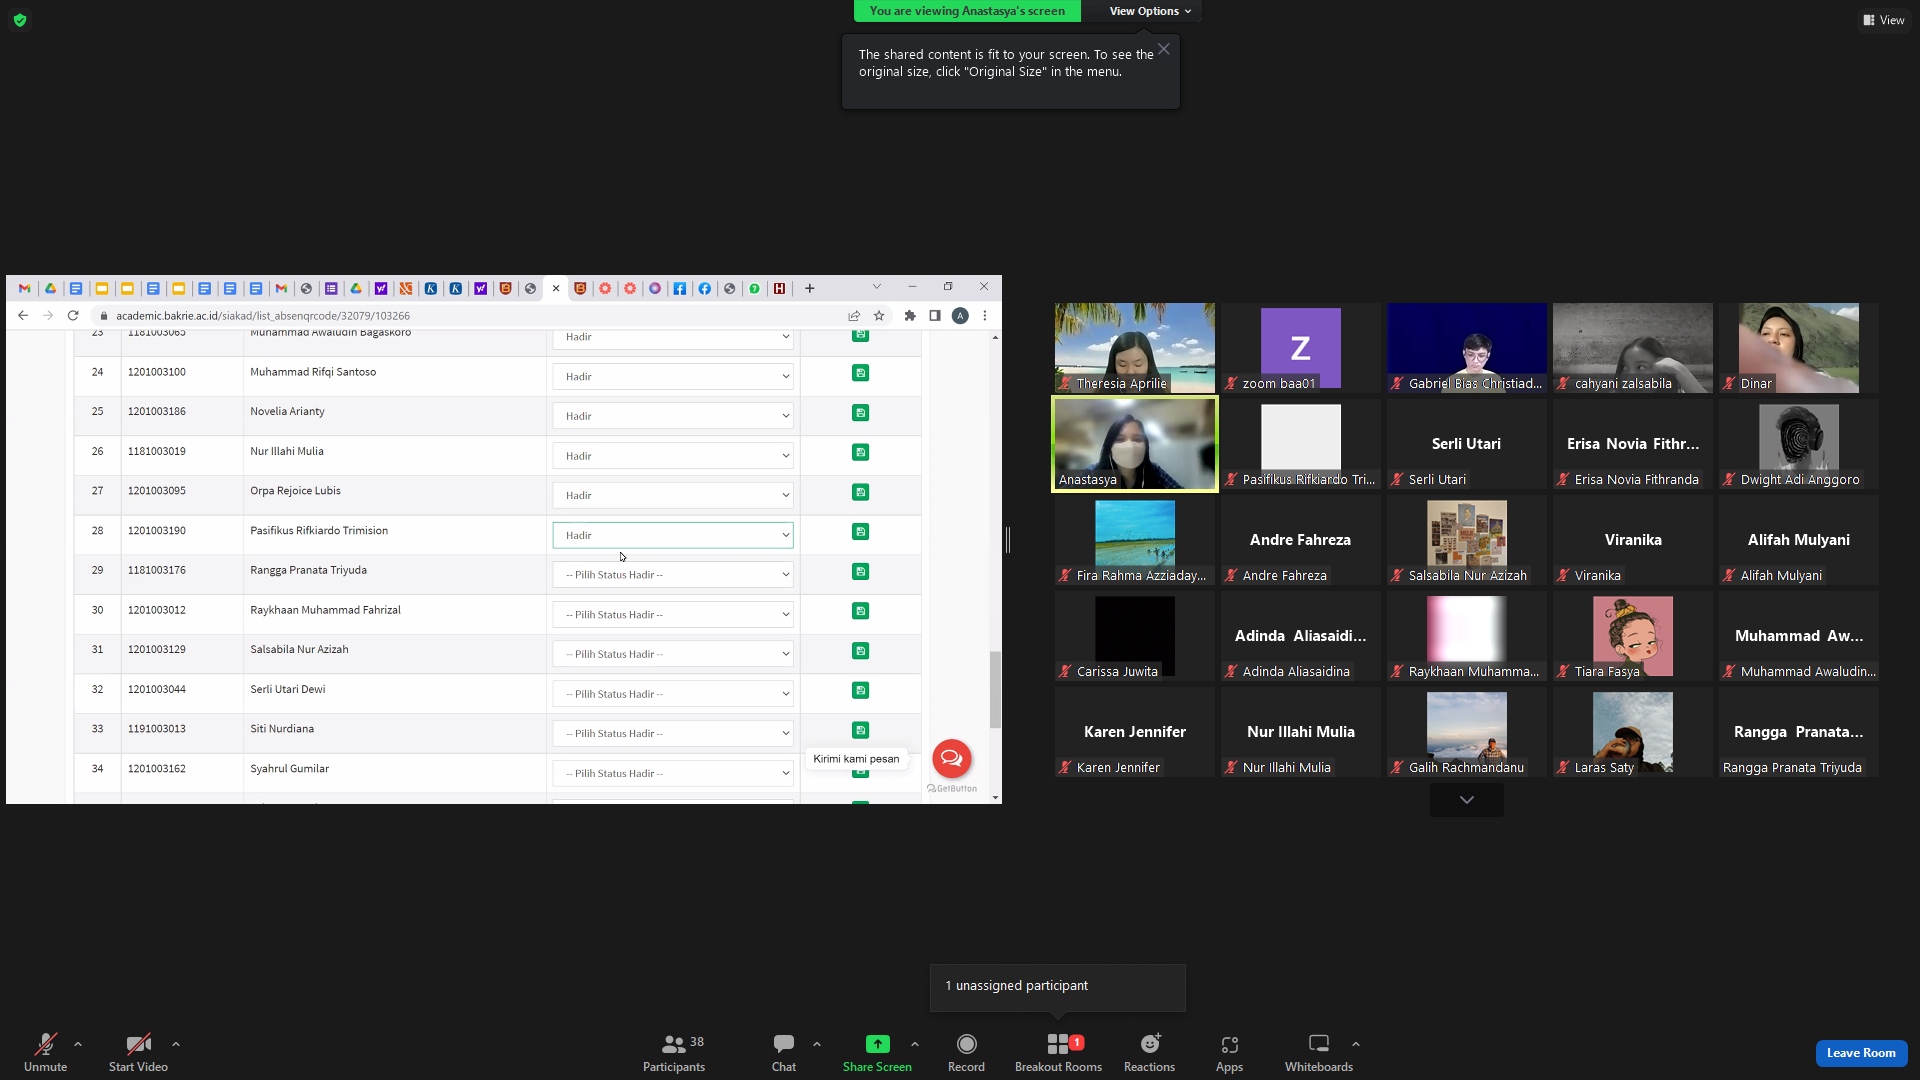Start sharing with Share Screen

point(877,1053)
